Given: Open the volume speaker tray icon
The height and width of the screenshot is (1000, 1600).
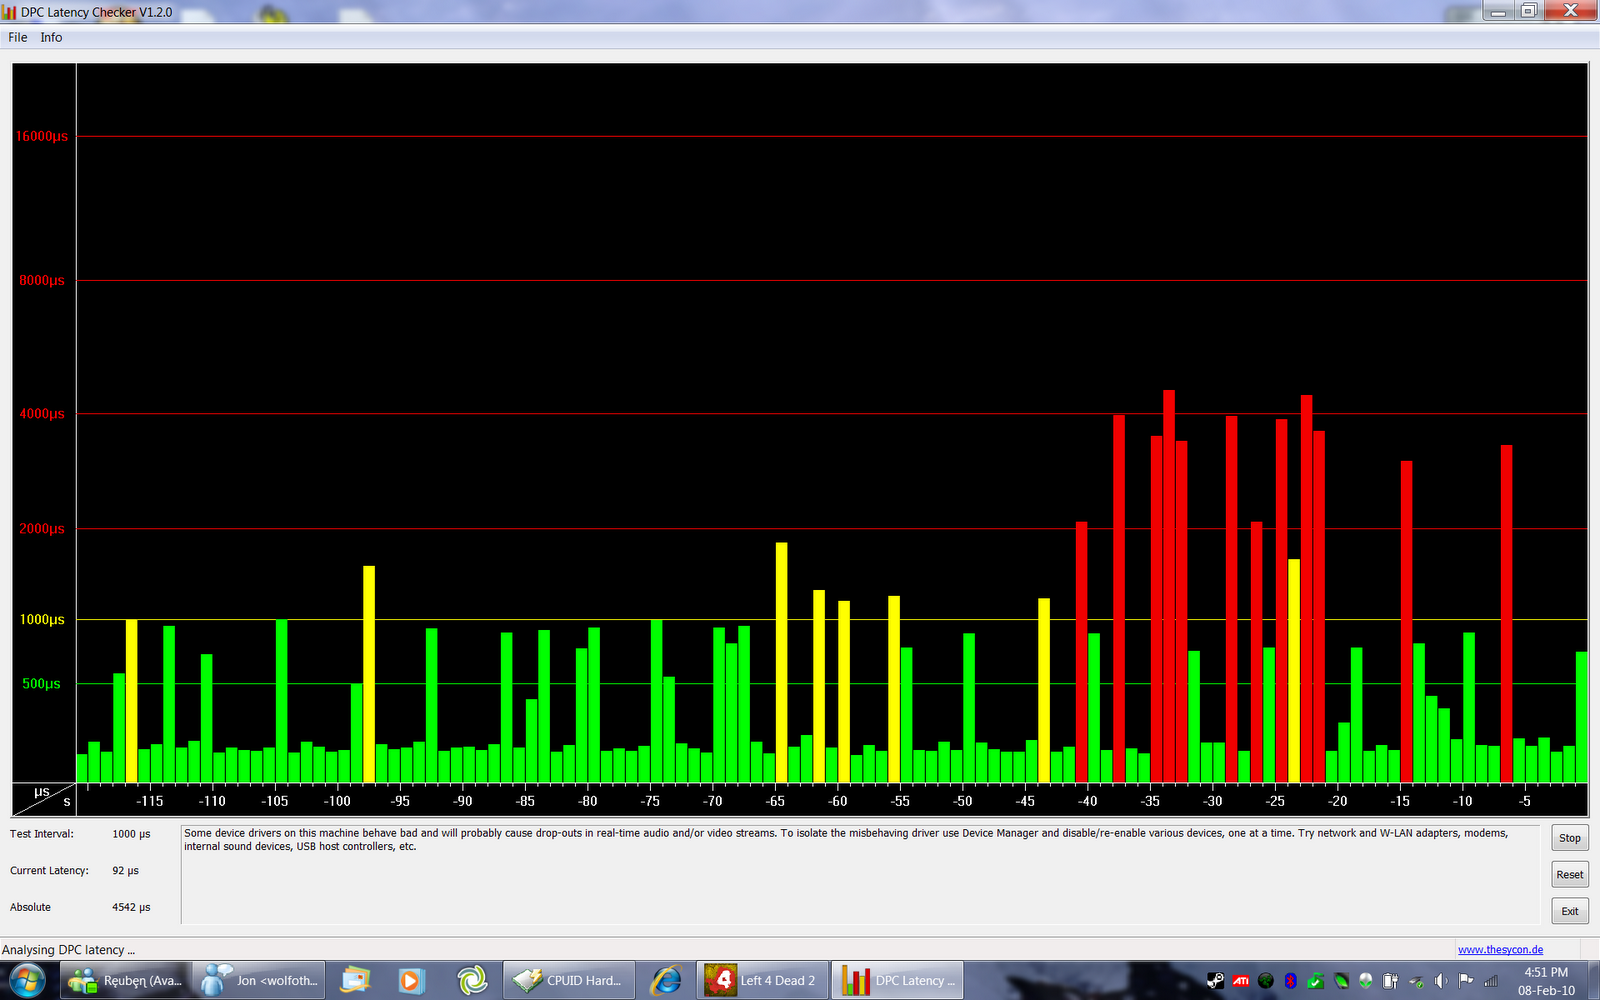Looking at the screenshot, I should (1441, 981).
